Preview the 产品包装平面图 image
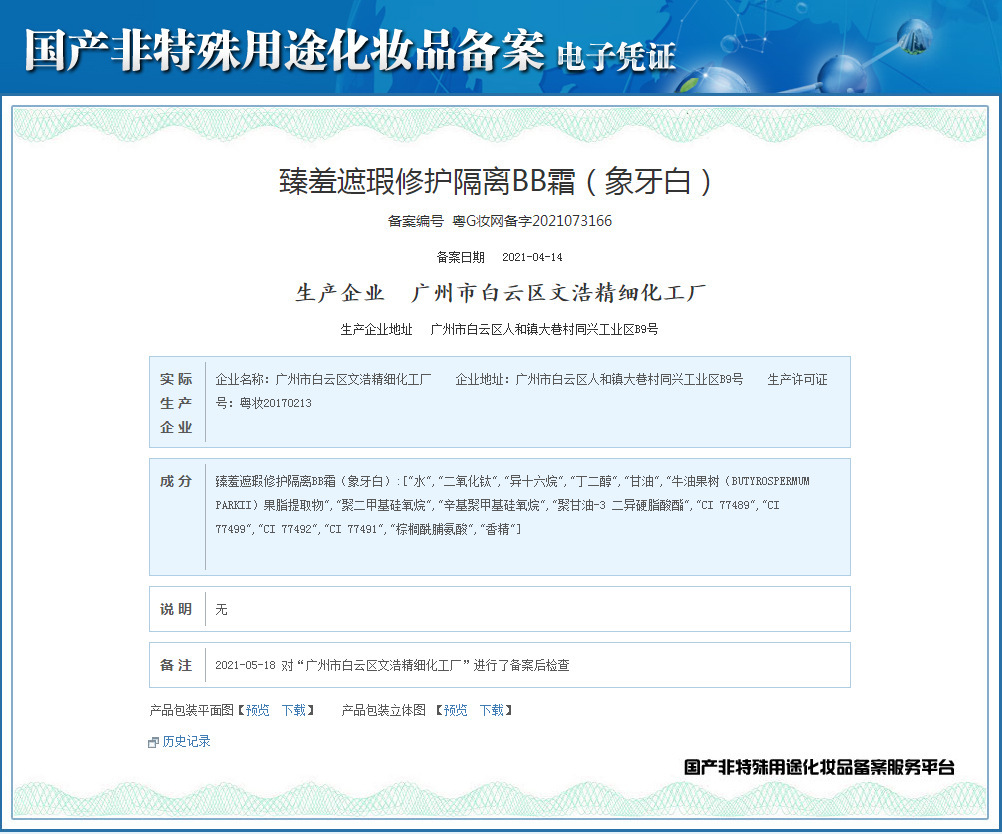This screenshot has width=1002, height=834. 258,710
